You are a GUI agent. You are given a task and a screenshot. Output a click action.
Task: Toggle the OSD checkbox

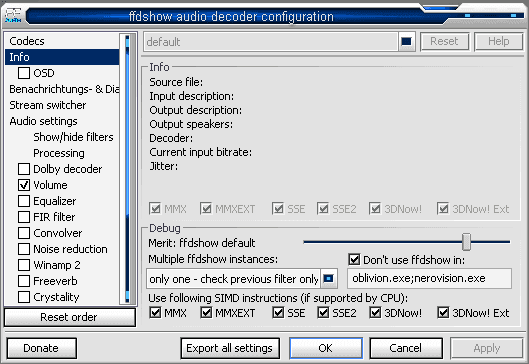[24, 73]
